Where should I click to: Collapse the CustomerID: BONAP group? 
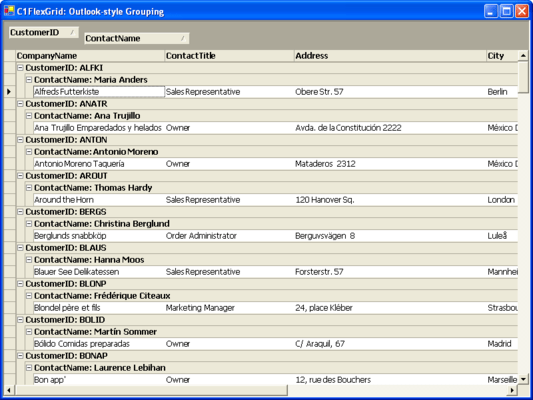(20, 356)
